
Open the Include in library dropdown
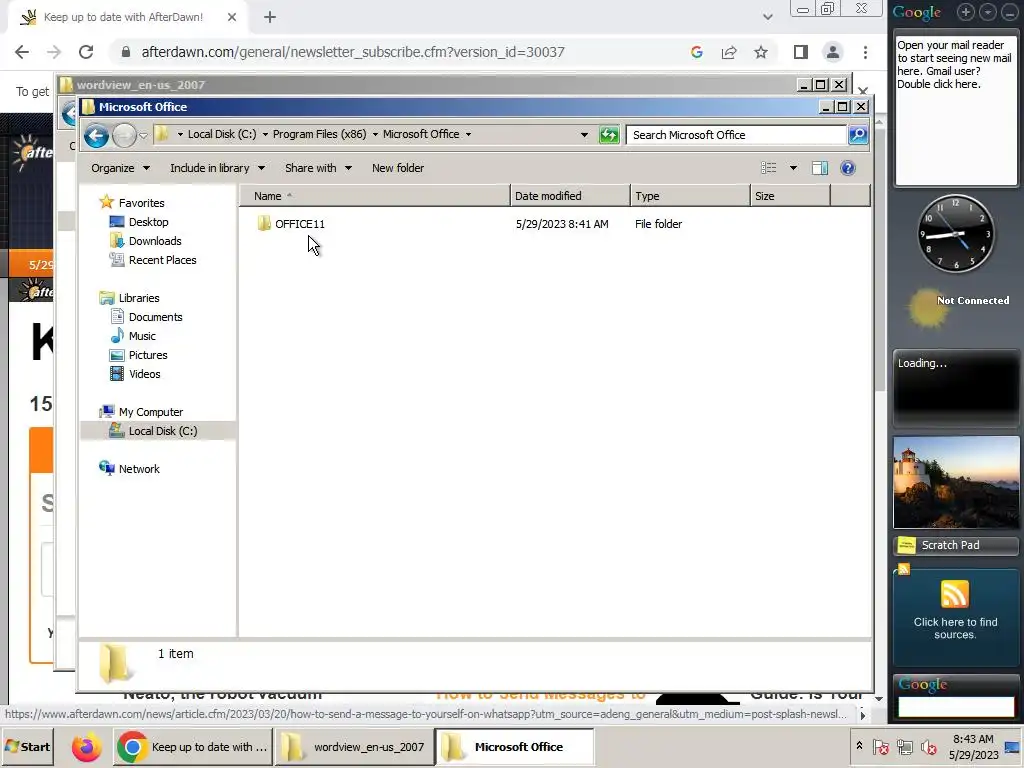tap(217, 168)
